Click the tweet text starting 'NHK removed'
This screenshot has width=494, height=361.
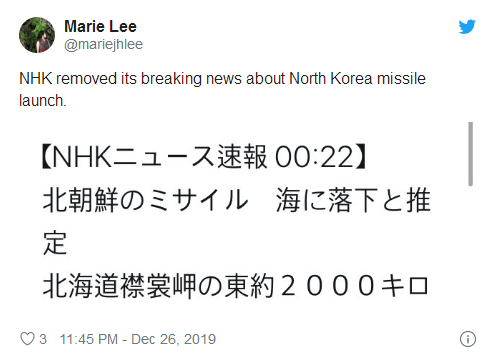(222, 89)
